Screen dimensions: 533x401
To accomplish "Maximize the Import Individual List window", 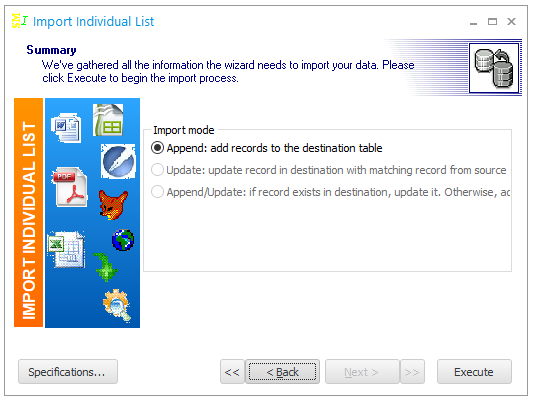I will 492,22.
